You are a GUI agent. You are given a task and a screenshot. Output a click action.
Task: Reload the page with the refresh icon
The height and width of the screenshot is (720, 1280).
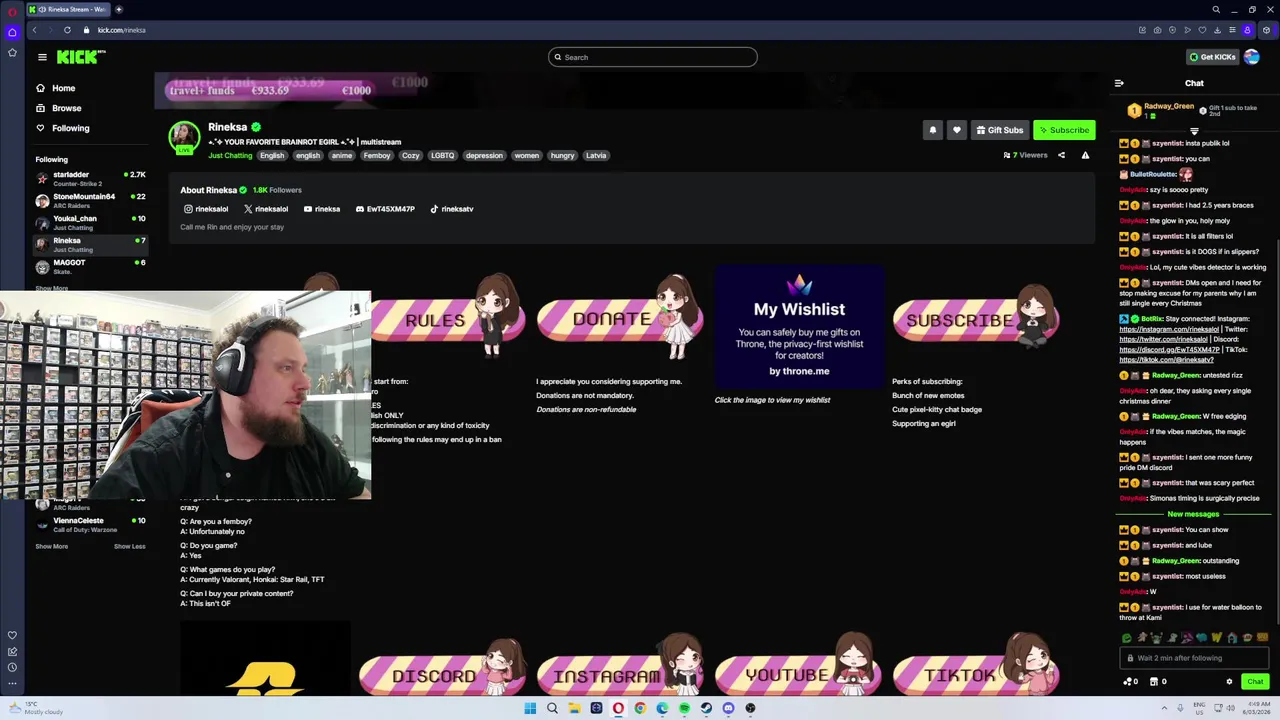coord(67,30)
